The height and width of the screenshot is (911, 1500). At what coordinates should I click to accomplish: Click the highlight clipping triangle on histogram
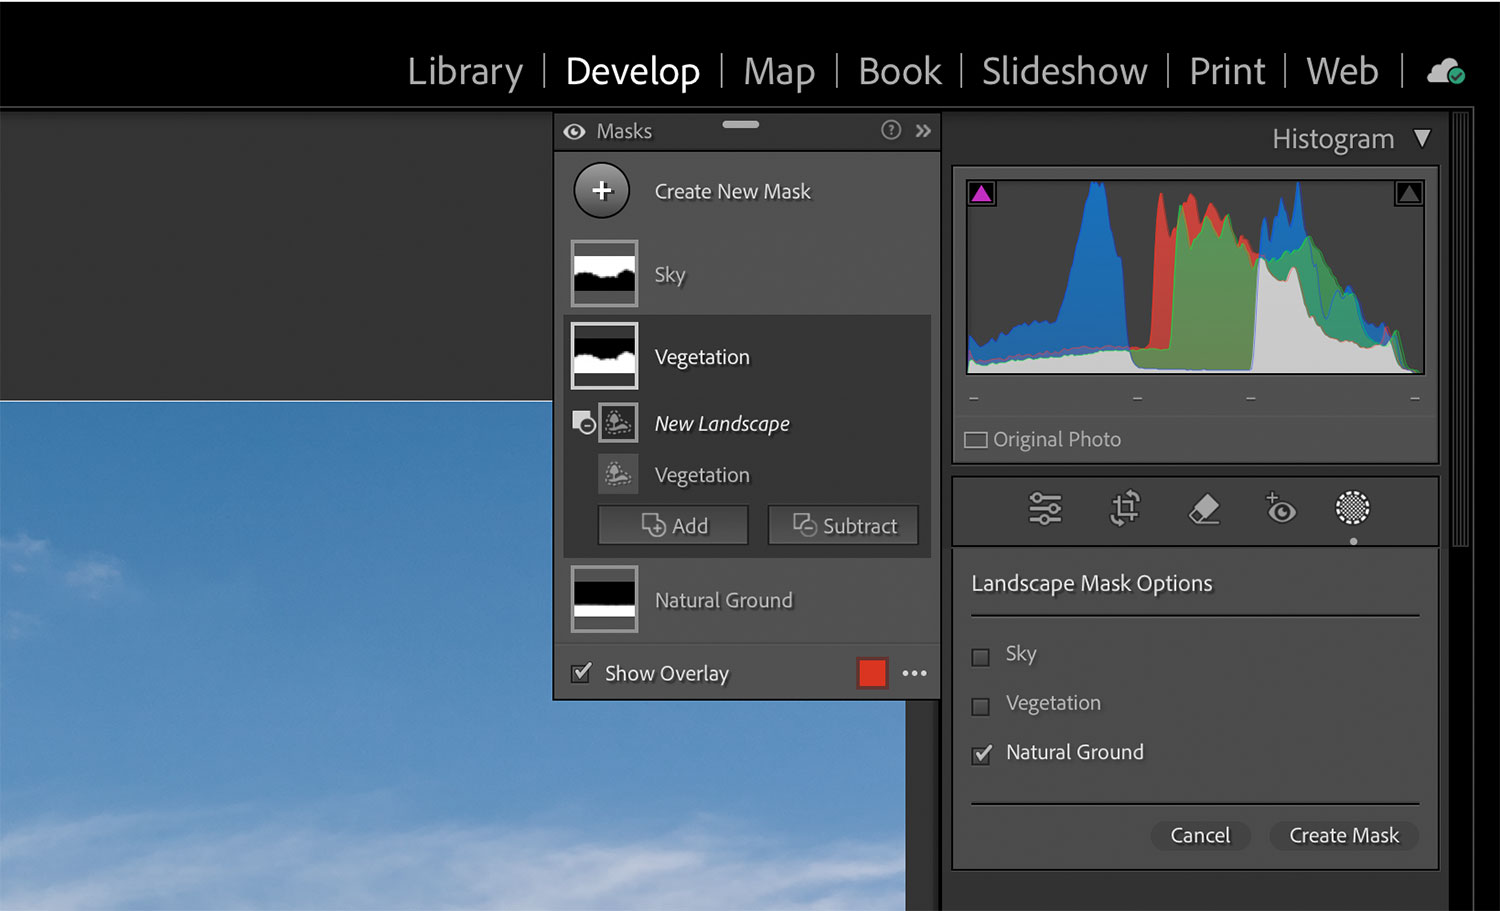[x=1409, y=192]
